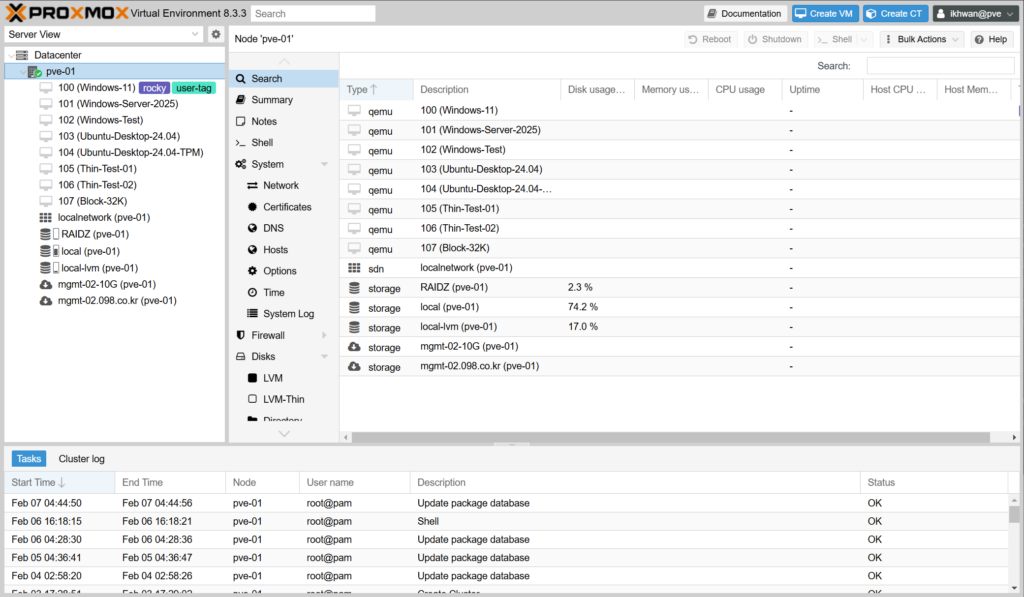This screenshot has width=1024, height=597.
Task: Click the Create VM button
Action: [825, 13]
